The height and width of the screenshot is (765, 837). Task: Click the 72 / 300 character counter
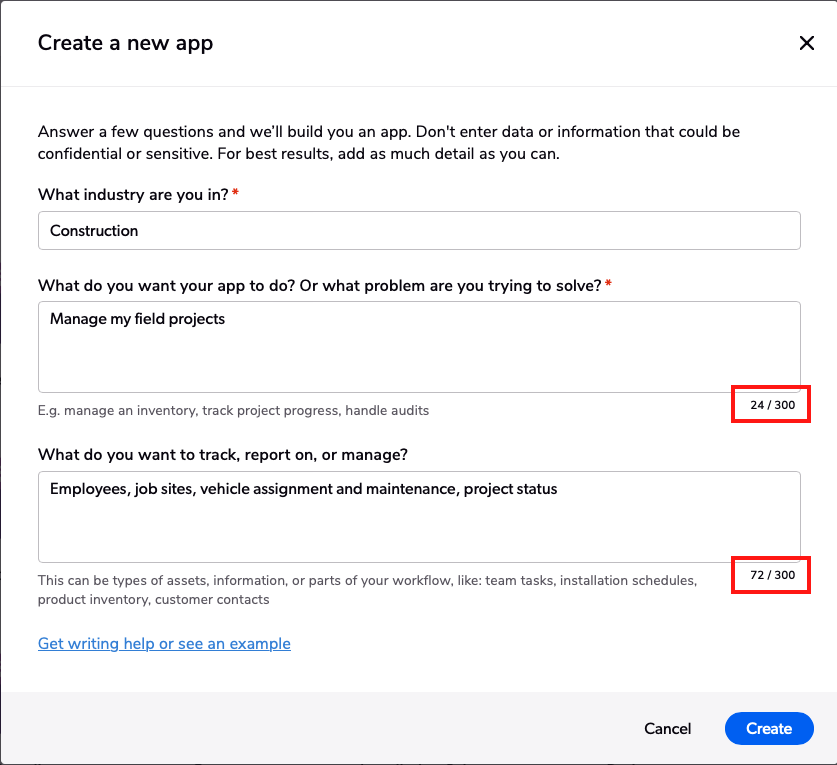[x=772, y=575]
